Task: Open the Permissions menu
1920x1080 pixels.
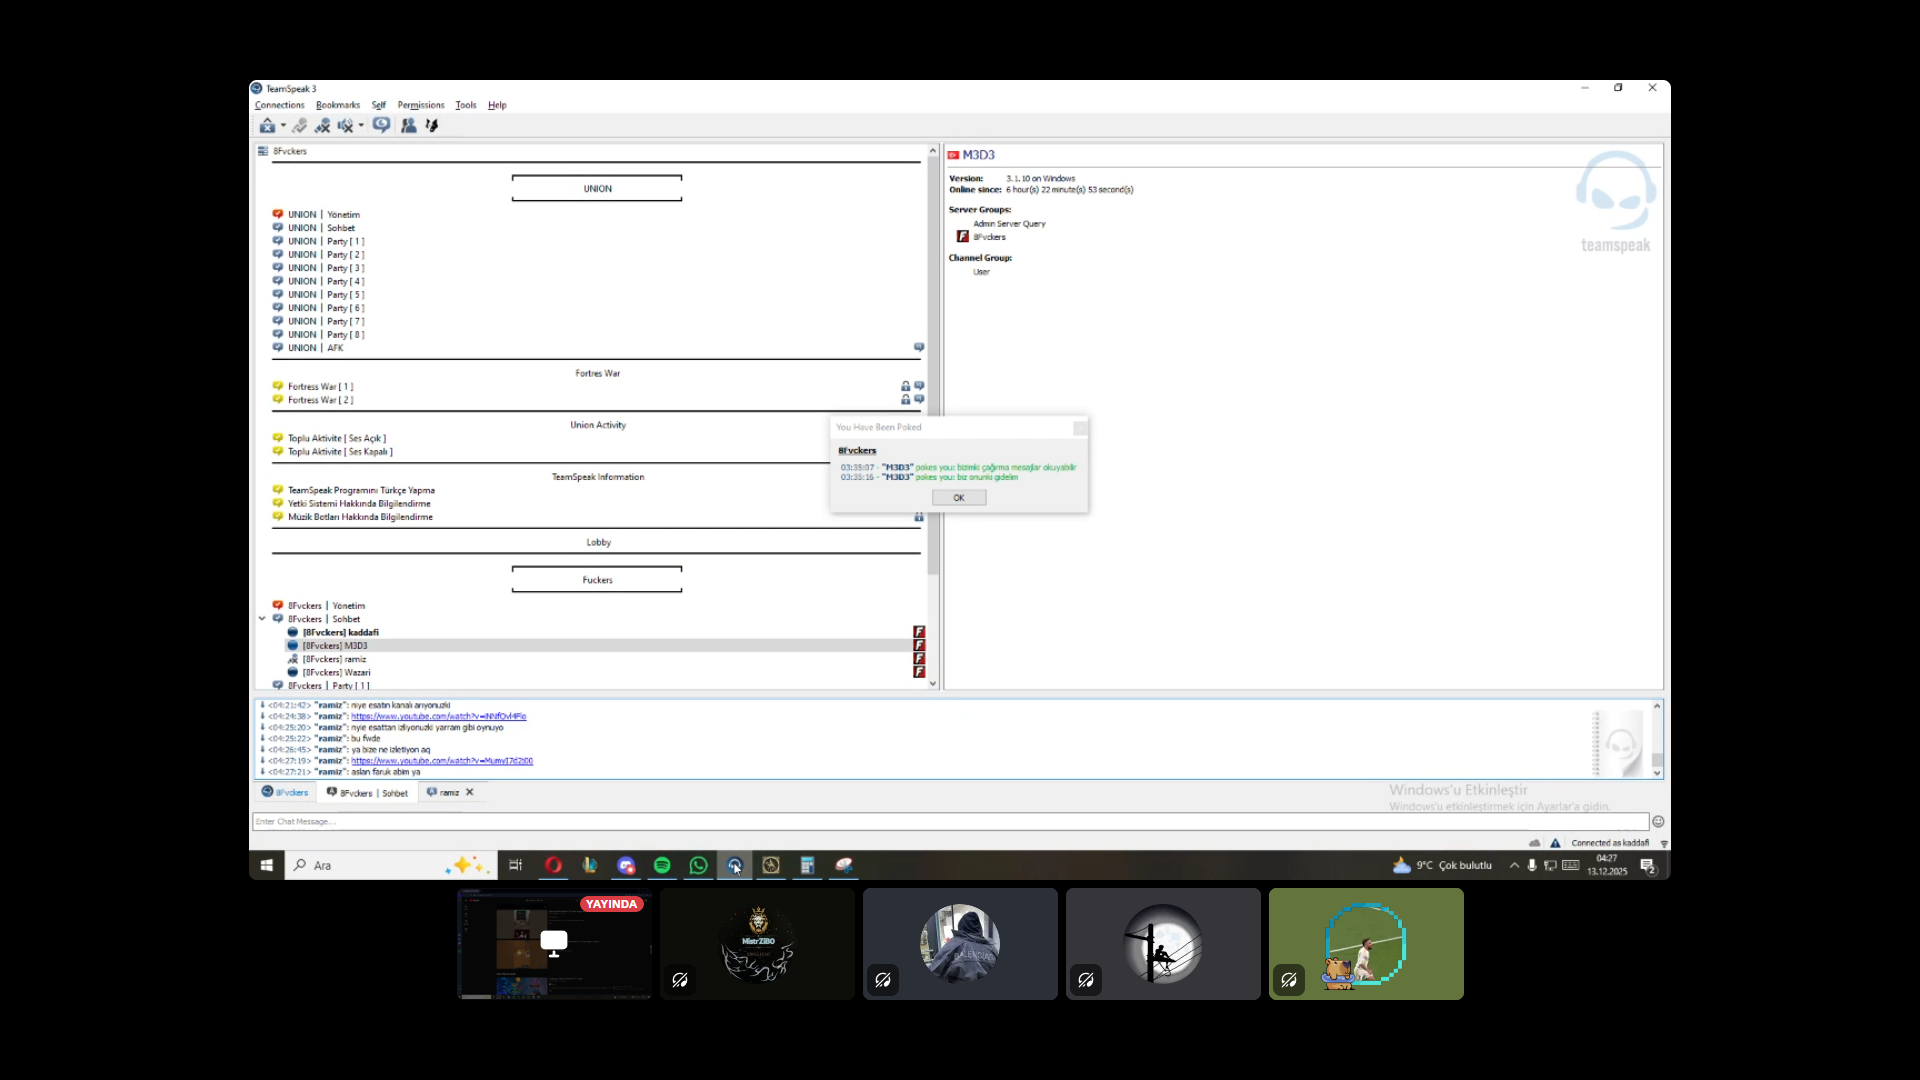Action: point(421,105)
